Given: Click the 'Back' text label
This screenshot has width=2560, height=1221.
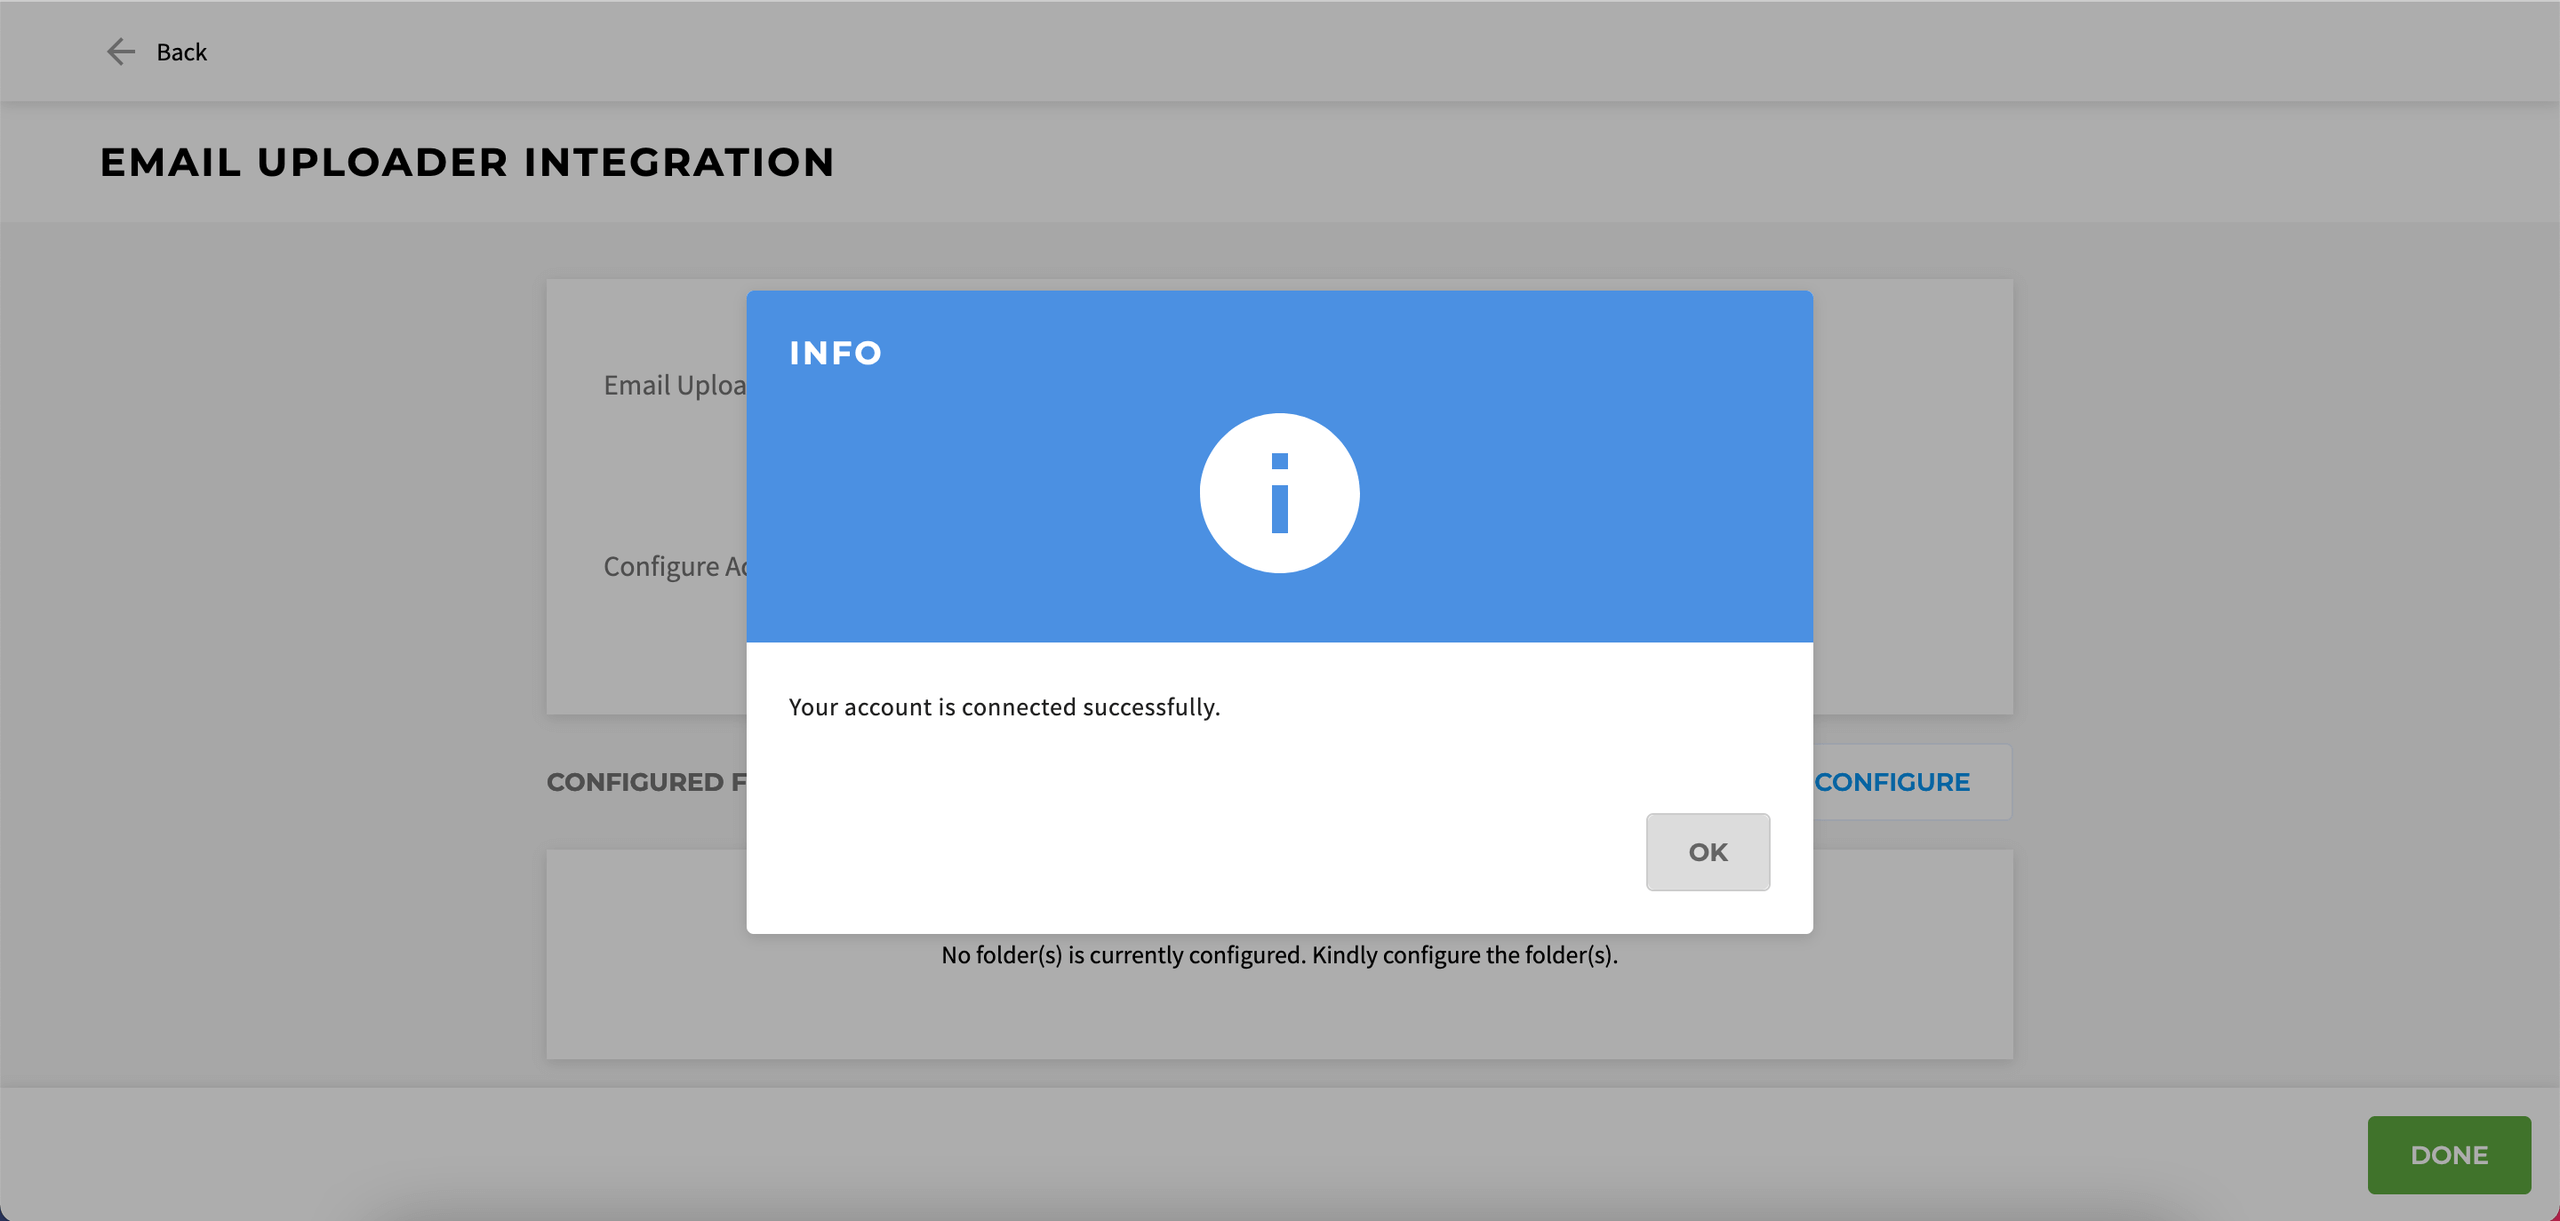Looking at the screenshot, I should 181,52.
